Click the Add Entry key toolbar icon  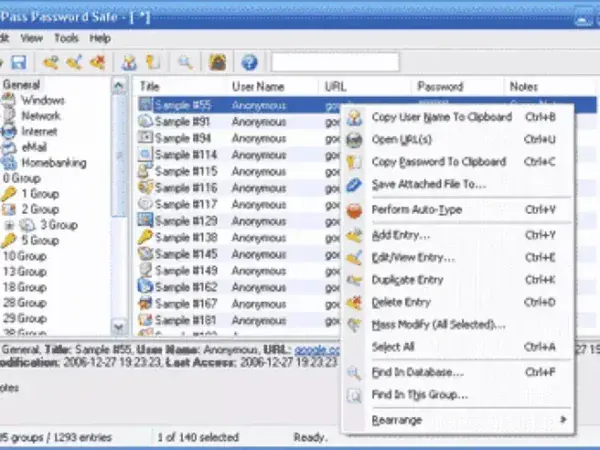click(x=51, y=63)
